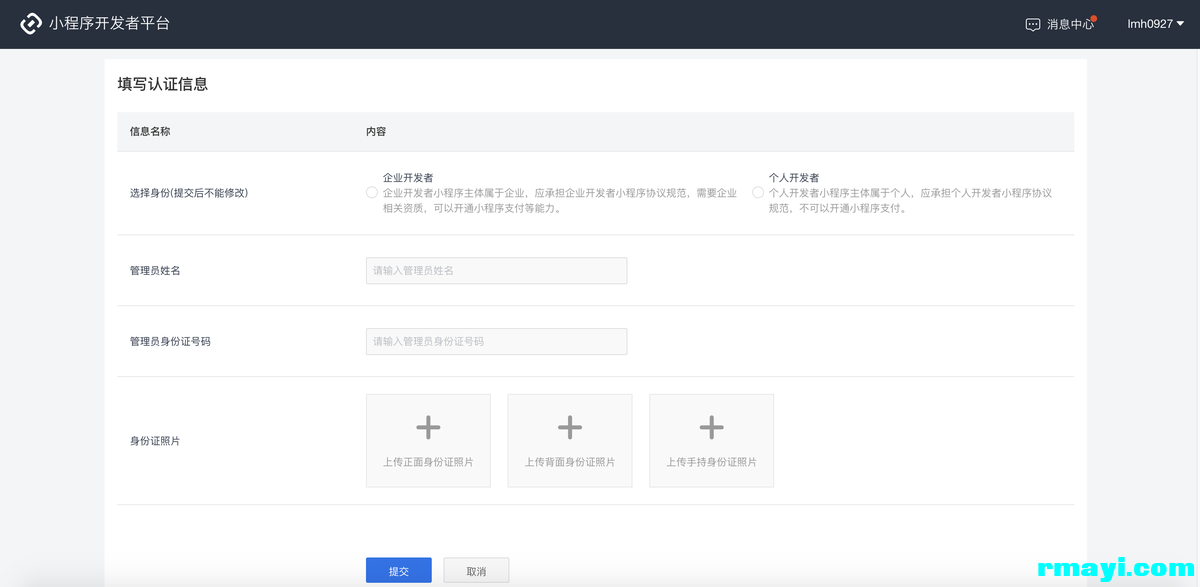
Task: Click the 个人开发者 option title text
Action: (x=794, y=177)
